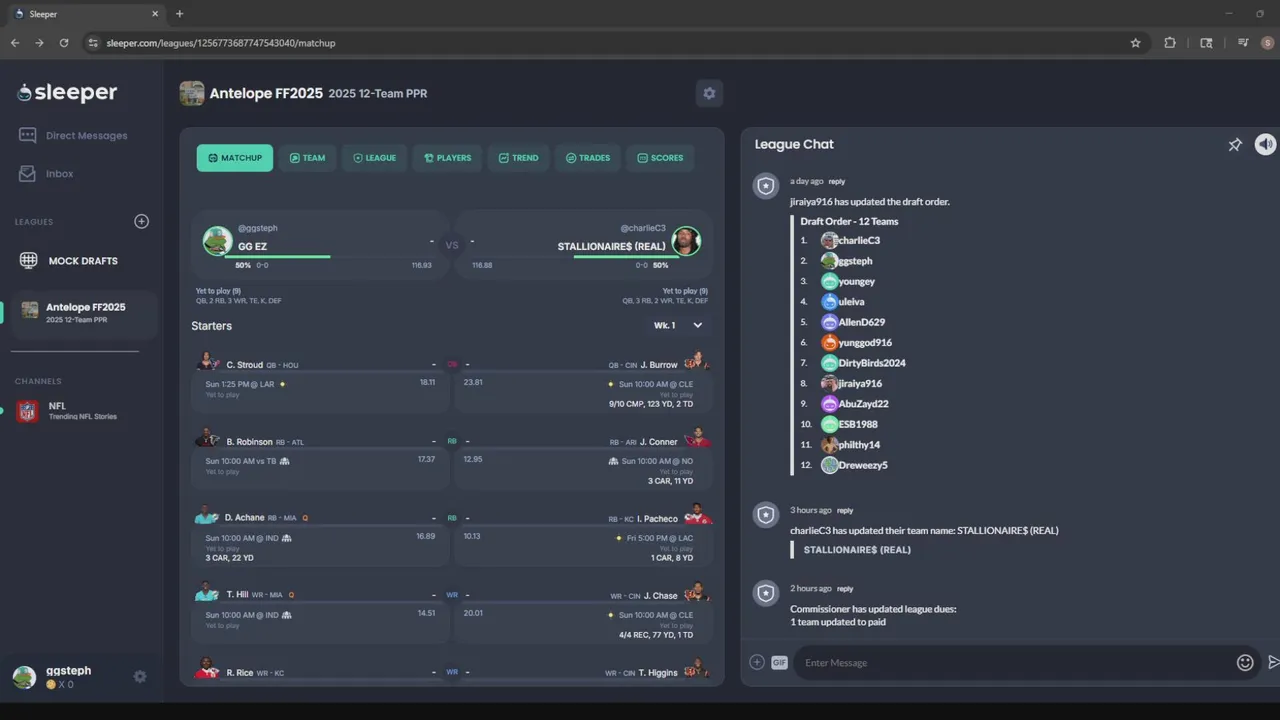
Task: Switch to the Scores tab
Action: [660, 158]
